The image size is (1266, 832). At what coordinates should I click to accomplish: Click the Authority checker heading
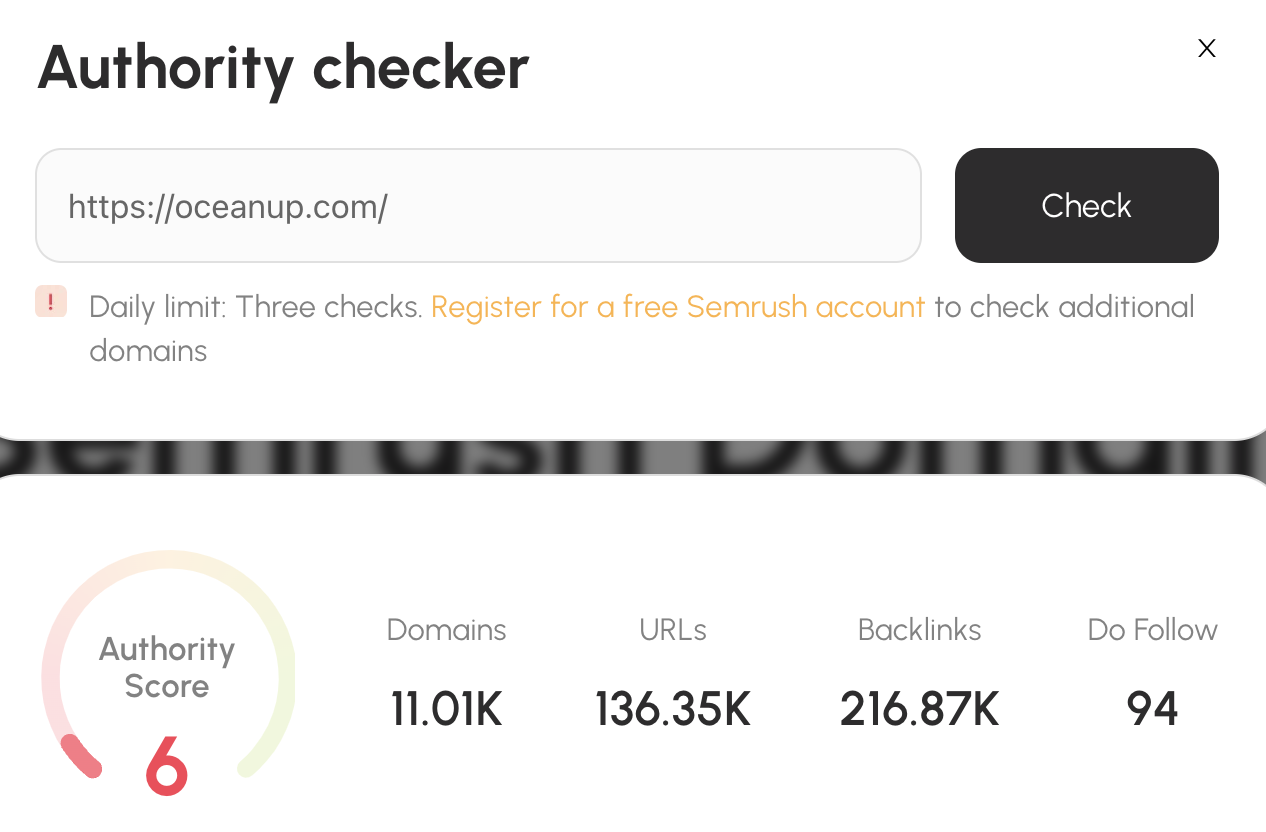[283, 68]
